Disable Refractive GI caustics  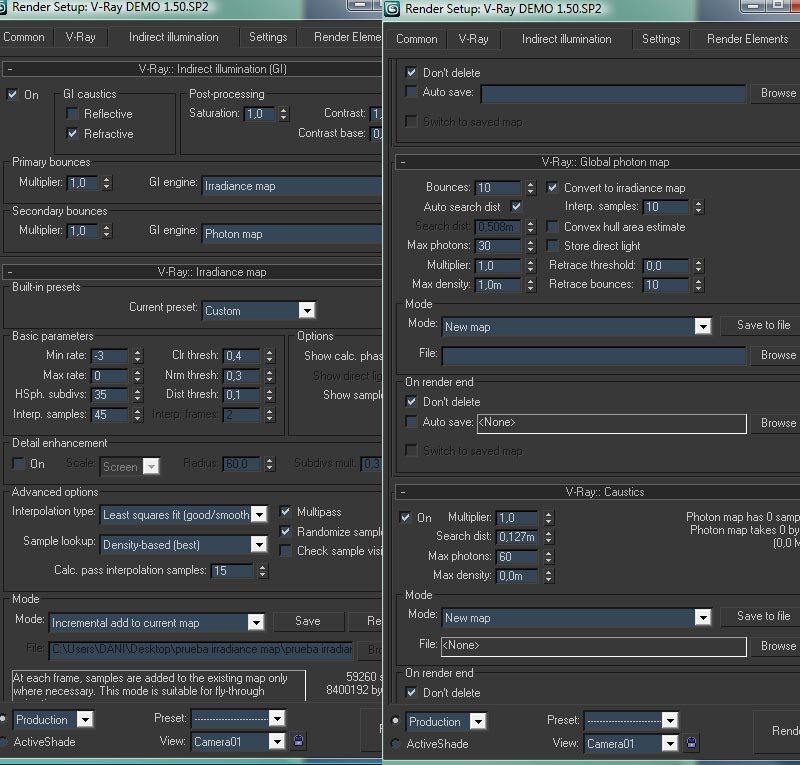click(72, 133)
